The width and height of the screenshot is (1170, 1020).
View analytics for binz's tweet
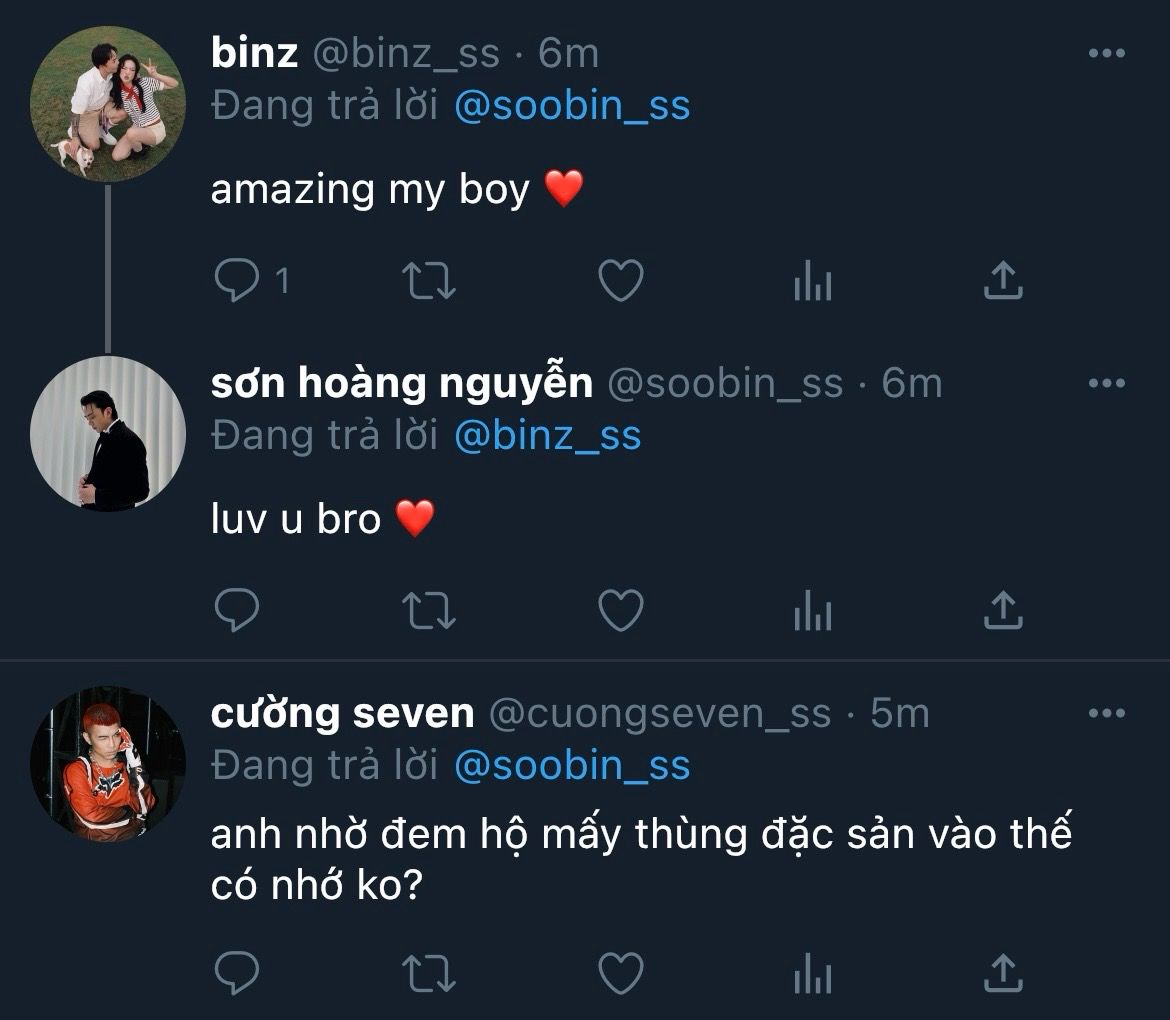812,284
